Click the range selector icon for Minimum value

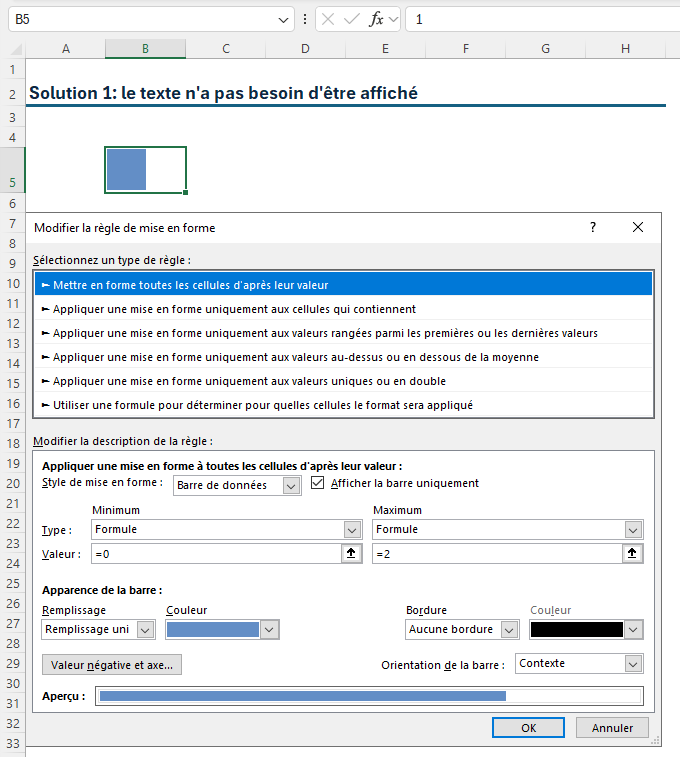pyautogui.click(x=352, y=553)
